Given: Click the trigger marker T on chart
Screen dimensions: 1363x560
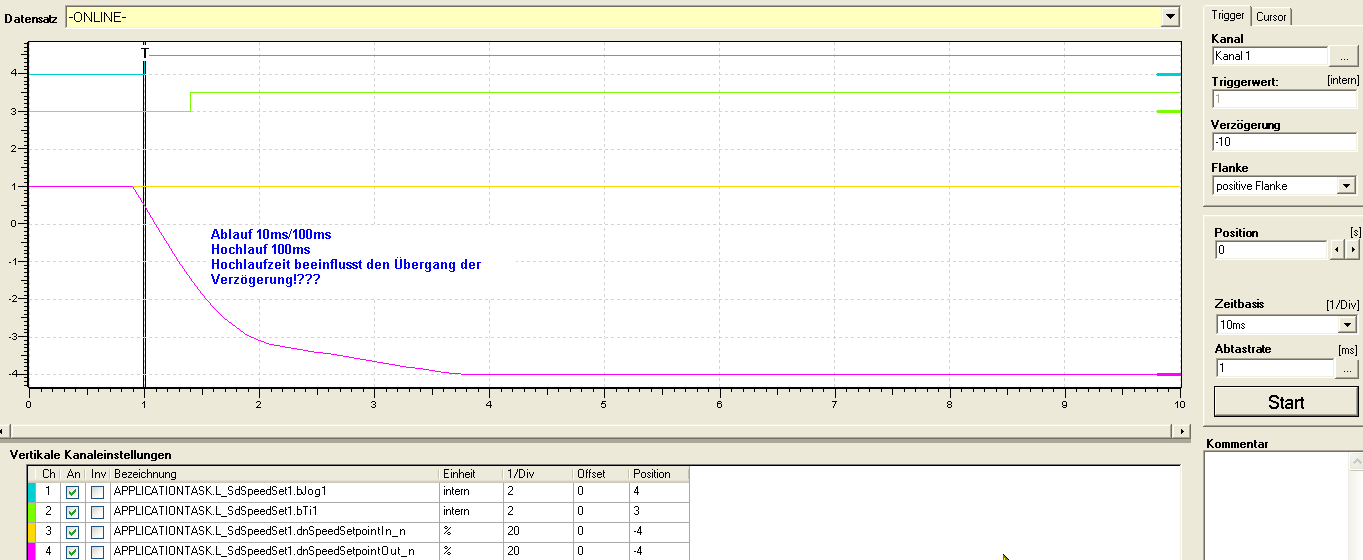Looking at the screenshot, I should 145,53.
